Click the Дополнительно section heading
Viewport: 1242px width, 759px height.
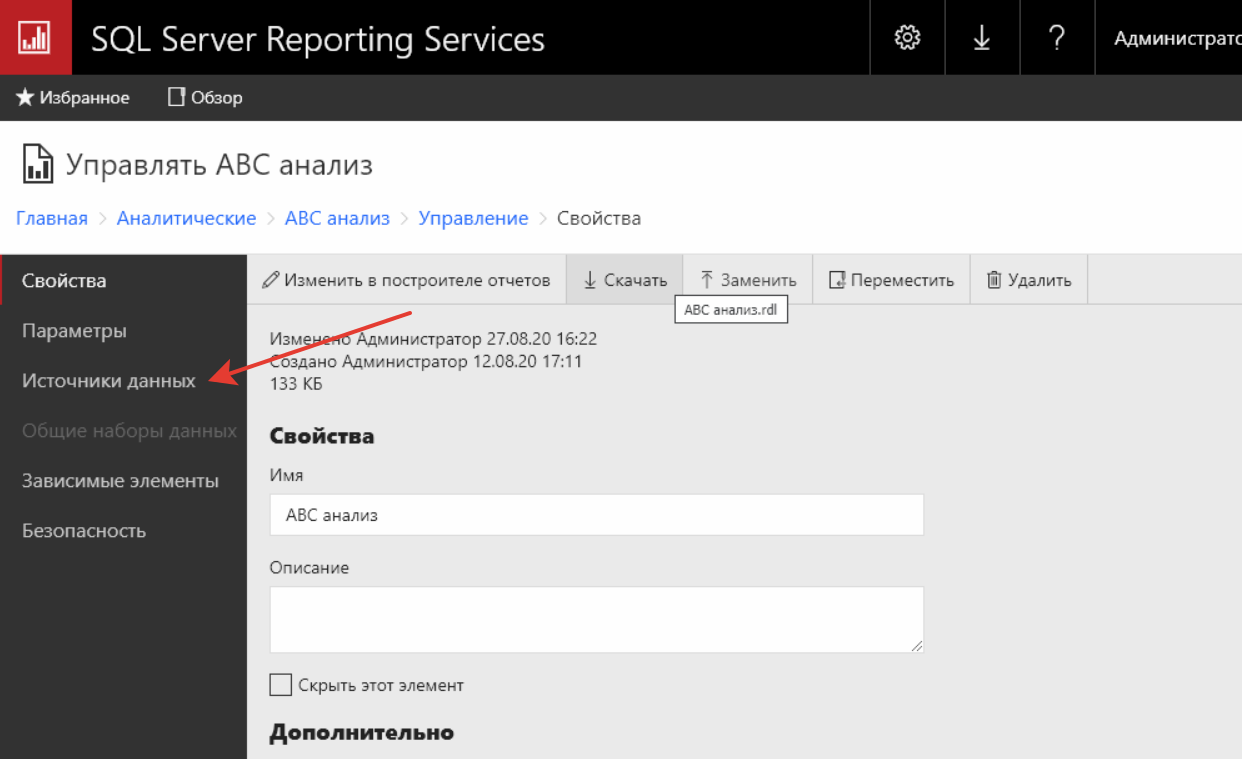click(361, 733)
